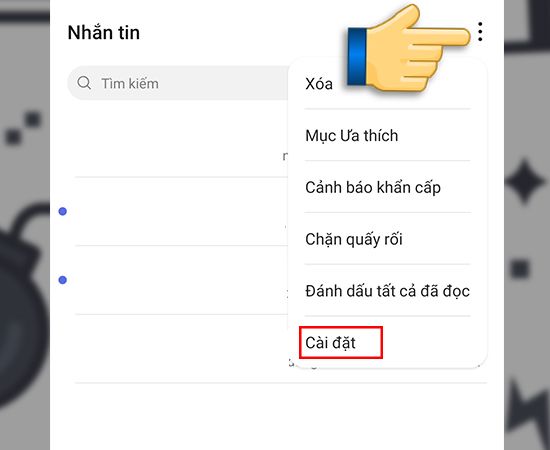
Task: Open the topmost conversation below search bar
Action: tap(181, 143)
